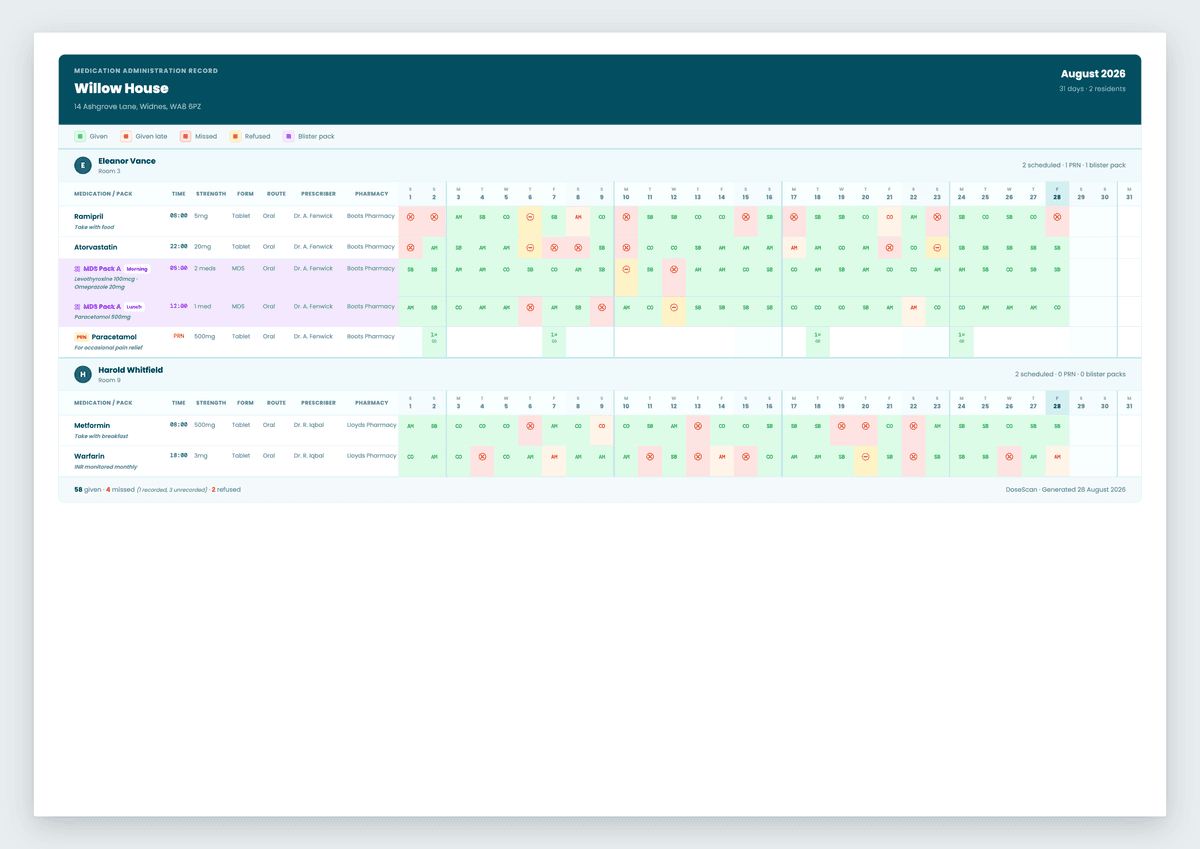Click Paracetamol PRN dose cell on day 18

pos(817,341)
